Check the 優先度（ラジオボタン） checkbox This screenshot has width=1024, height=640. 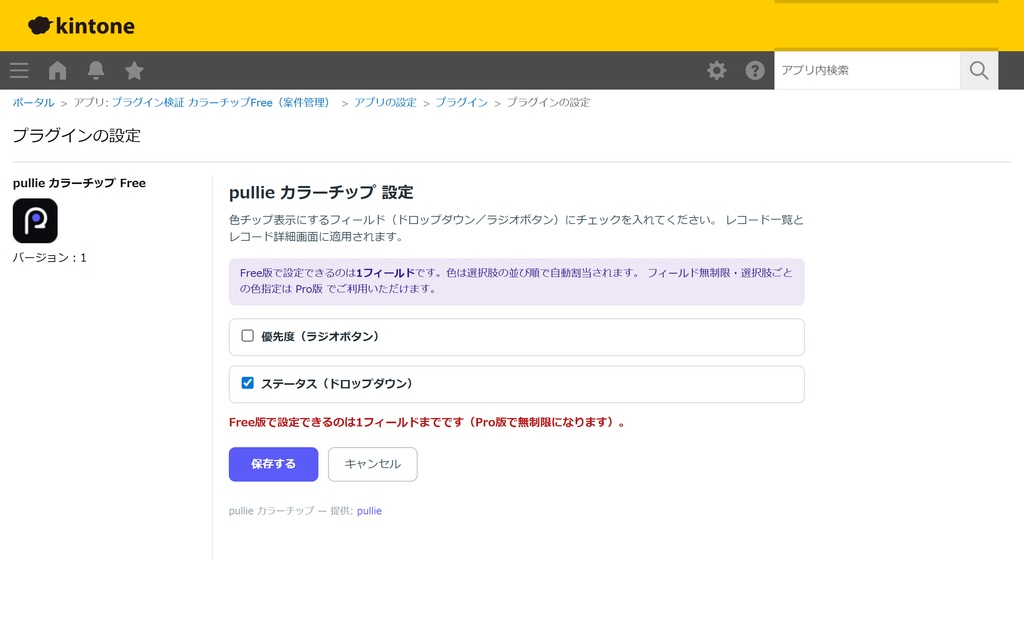pyautogui.click(x=248, y=336)
